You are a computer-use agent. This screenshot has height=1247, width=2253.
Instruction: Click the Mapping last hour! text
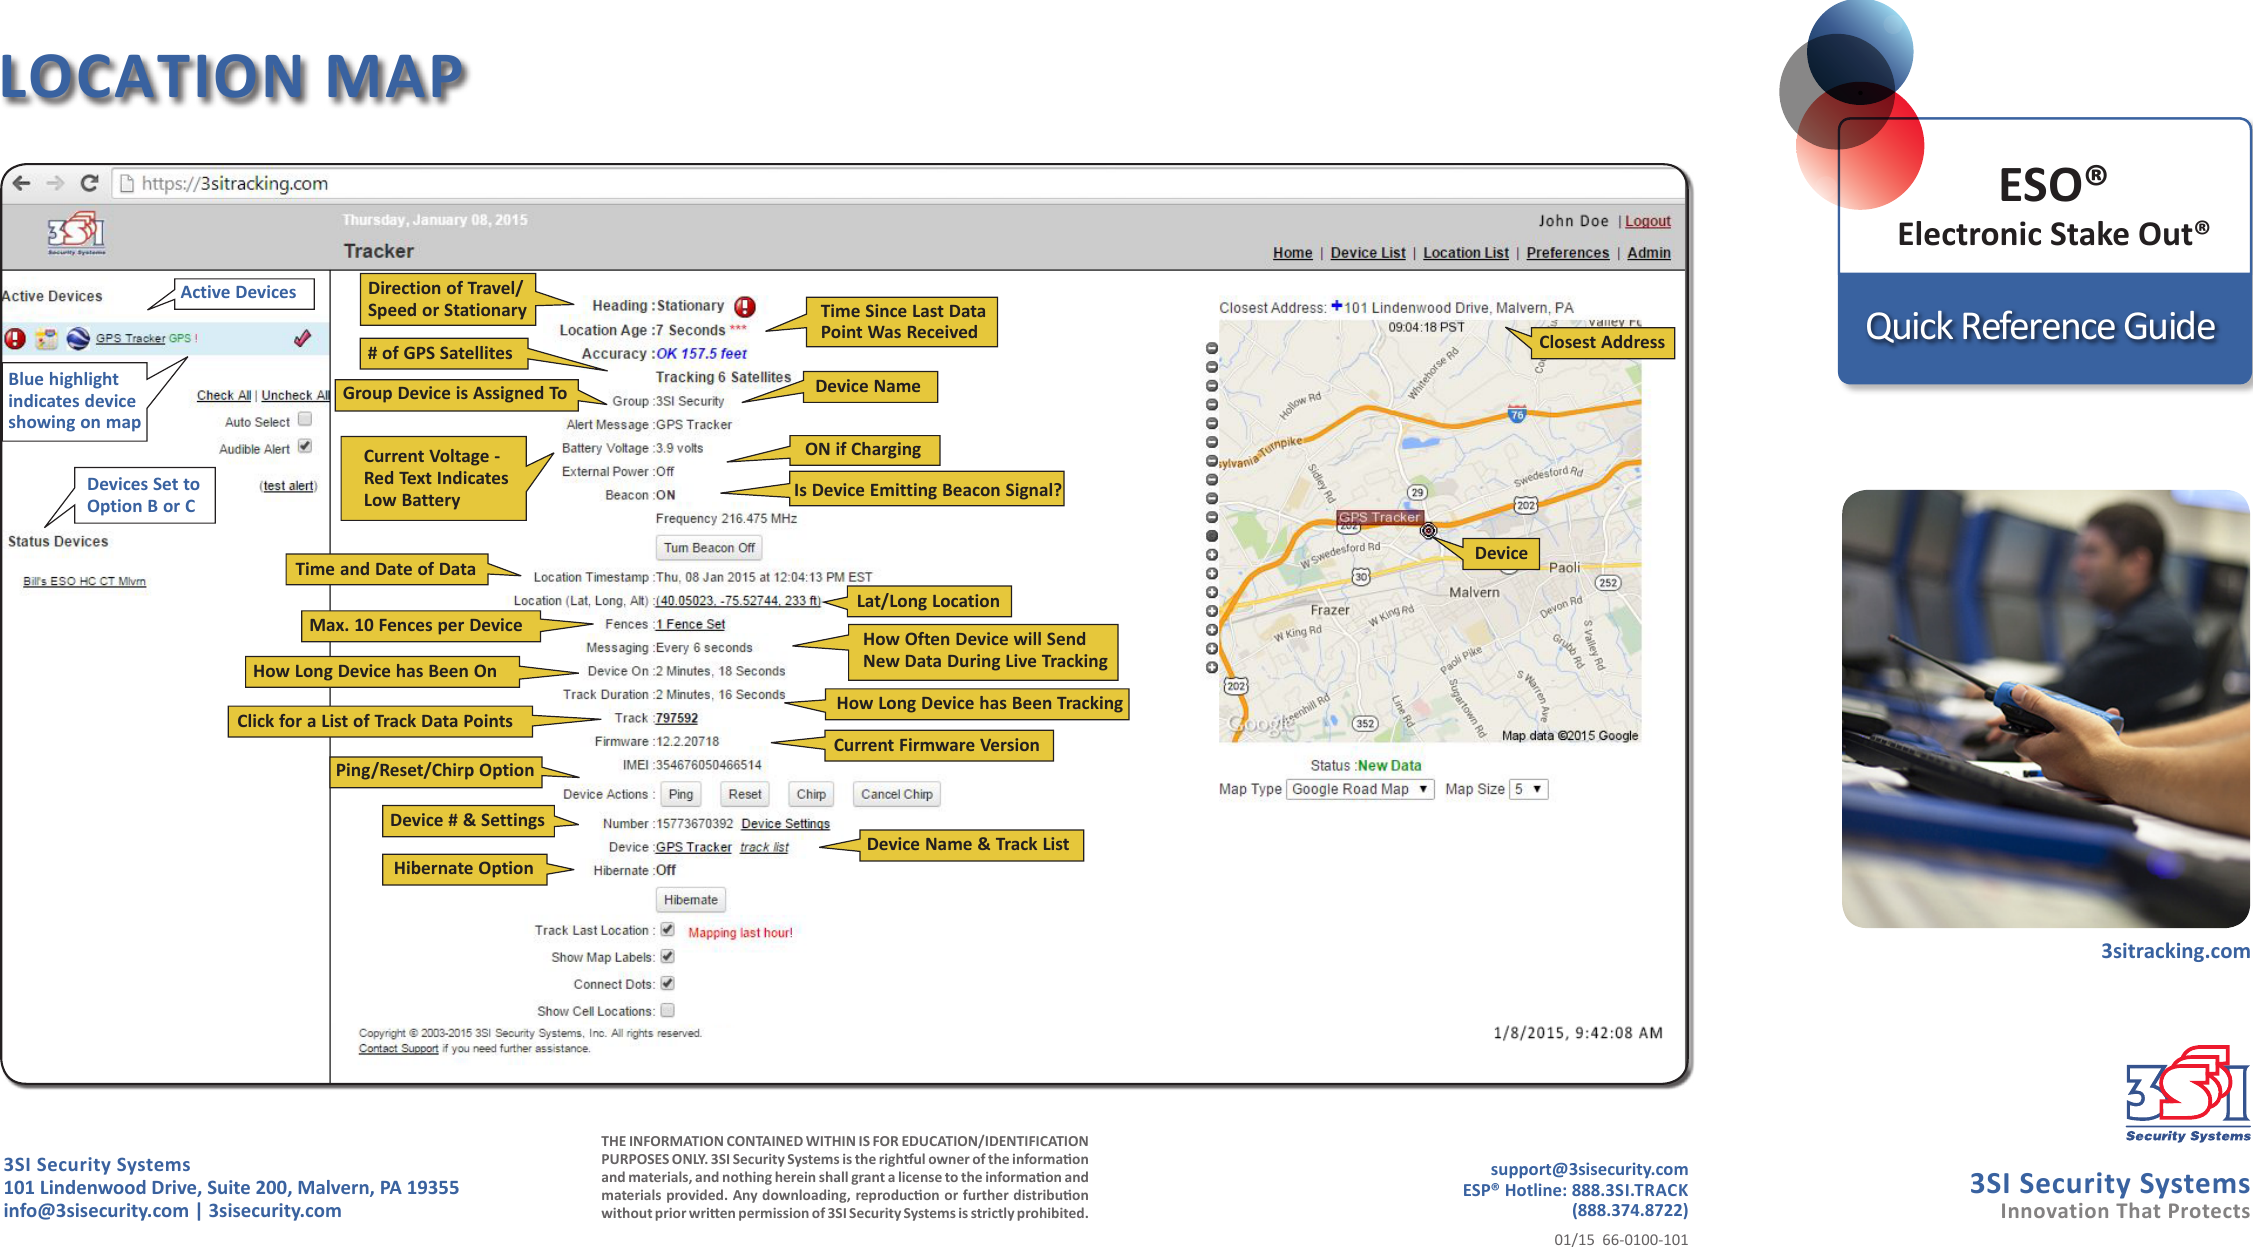click(740, 933)
